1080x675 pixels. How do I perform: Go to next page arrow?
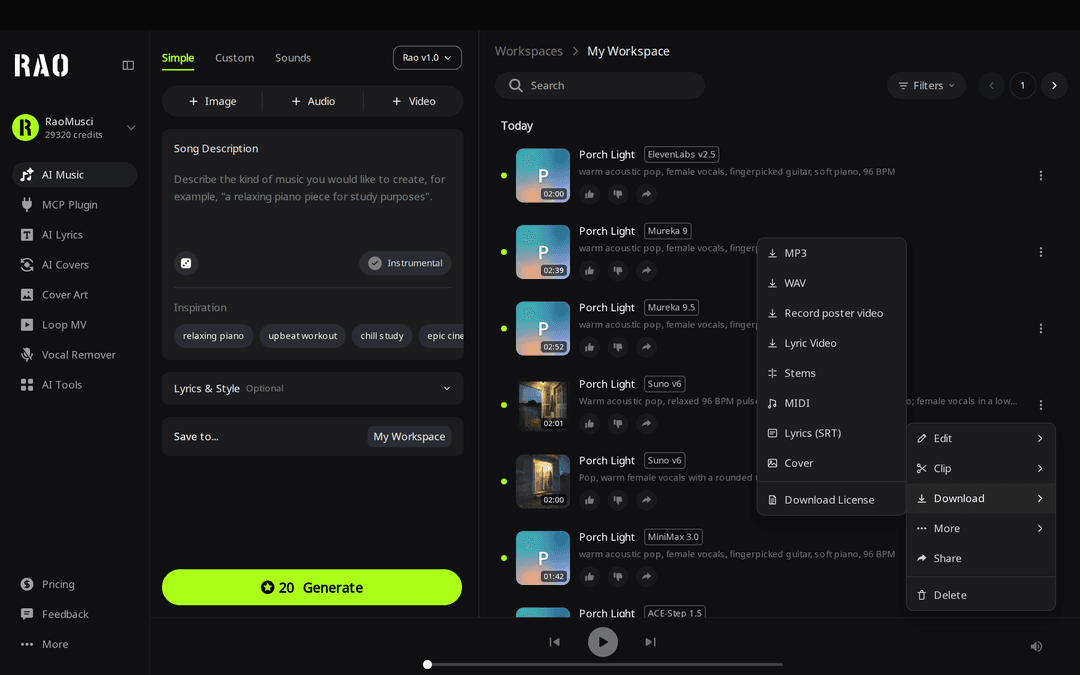tap(1054, 85)
